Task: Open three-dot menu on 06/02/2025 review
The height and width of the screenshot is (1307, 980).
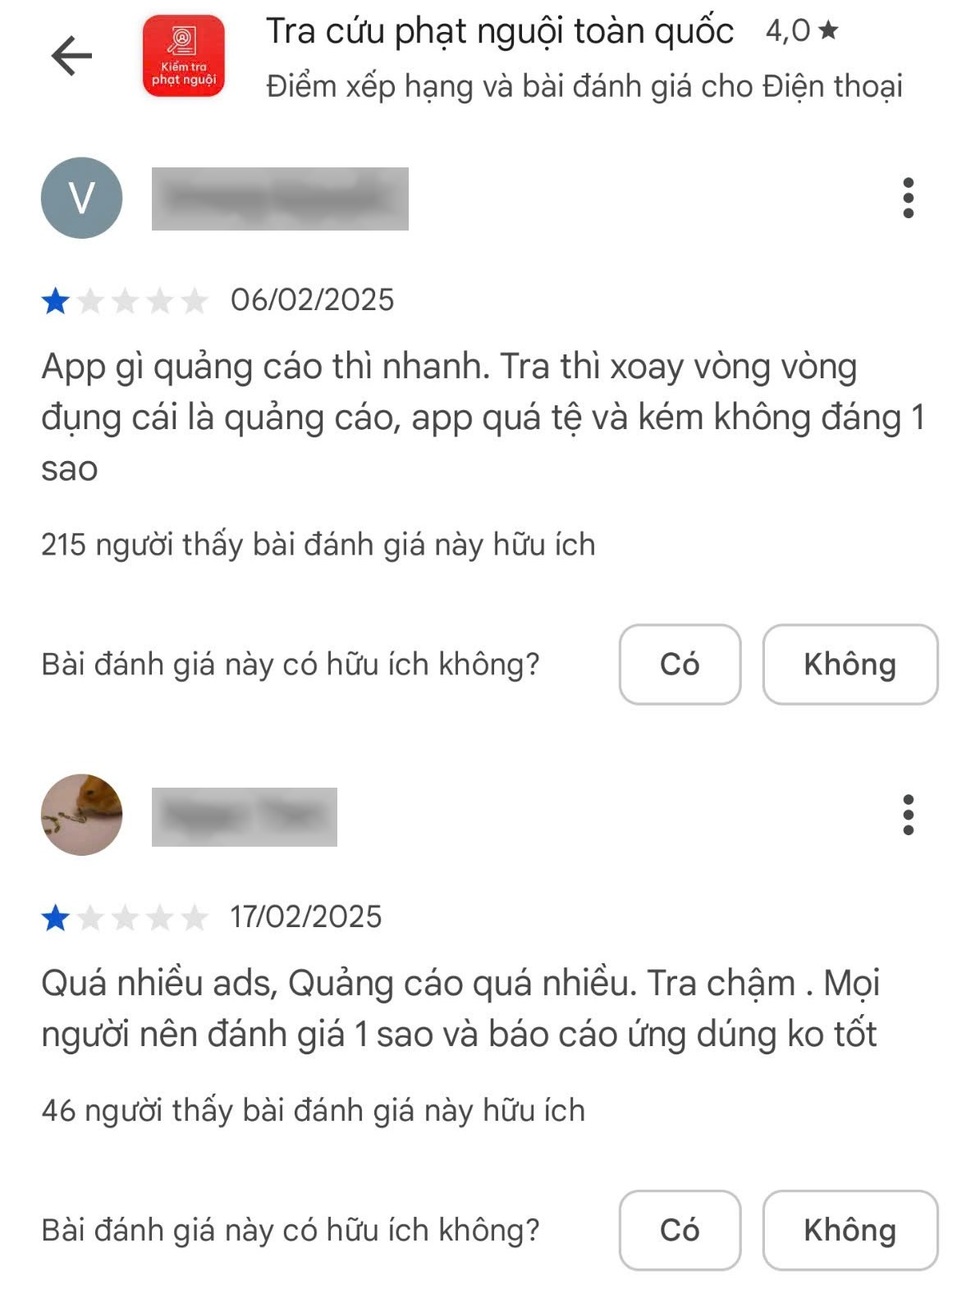Action: 908,198
